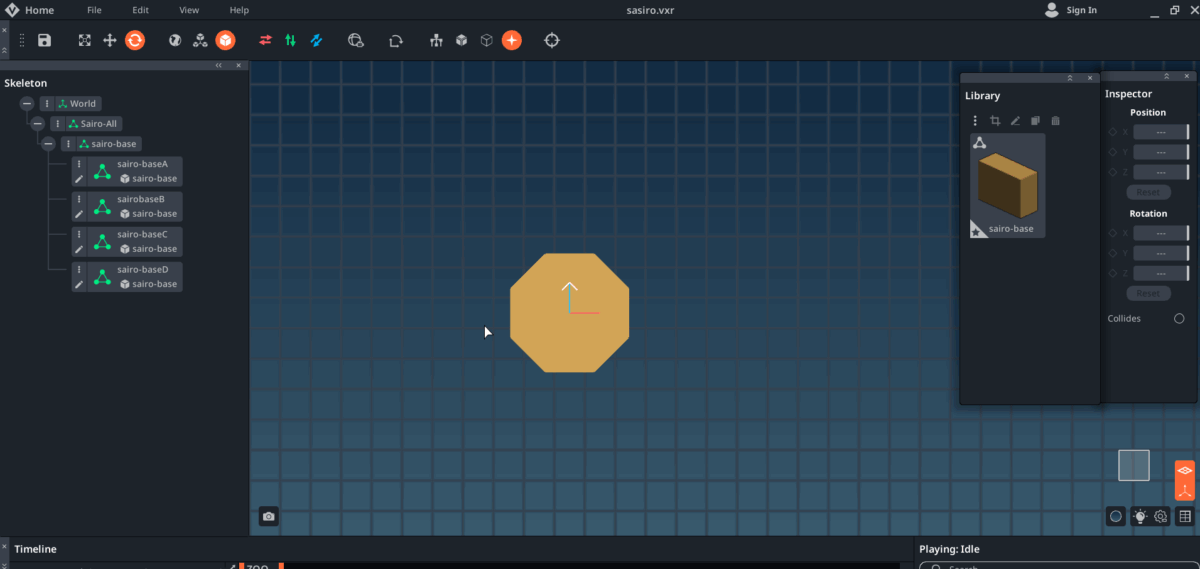Toggle the circle shading mode button in the viewport
Screen dimensions: 1200x569
click(1116, 516)
